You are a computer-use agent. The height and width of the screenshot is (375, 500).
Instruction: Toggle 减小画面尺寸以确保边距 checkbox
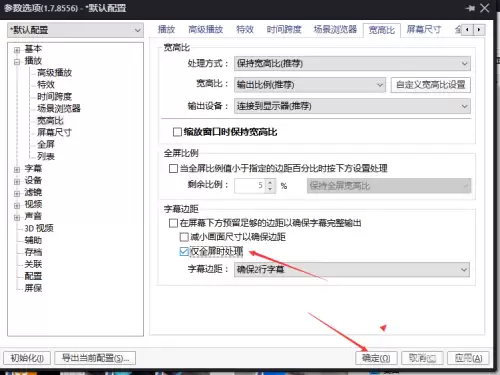point(184,237)
